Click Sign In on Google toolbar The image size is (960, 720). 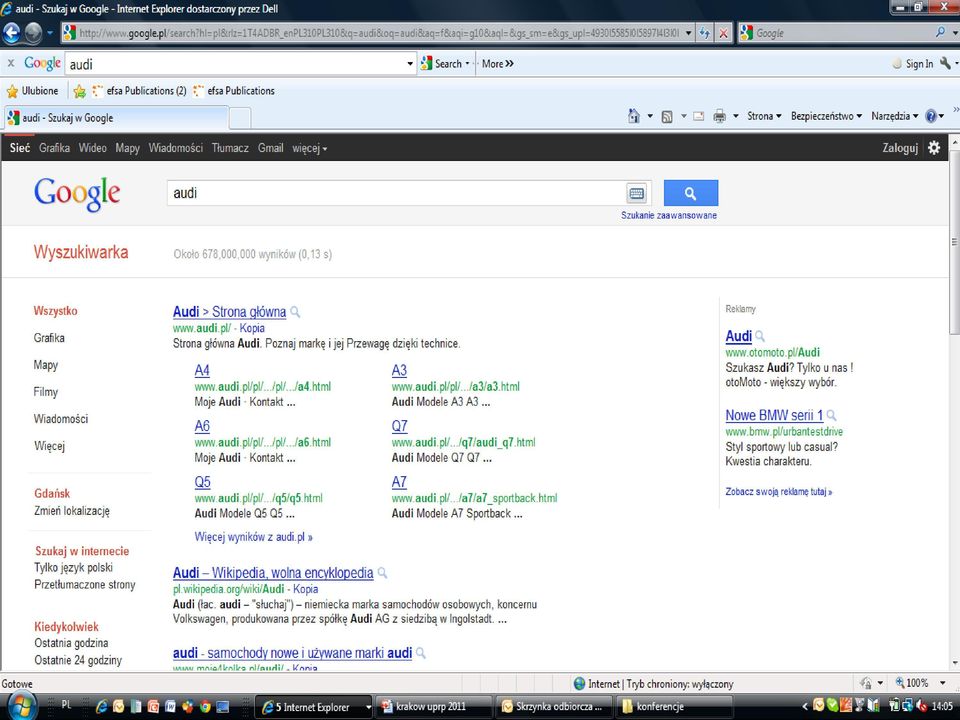click(x=913, y=64)
